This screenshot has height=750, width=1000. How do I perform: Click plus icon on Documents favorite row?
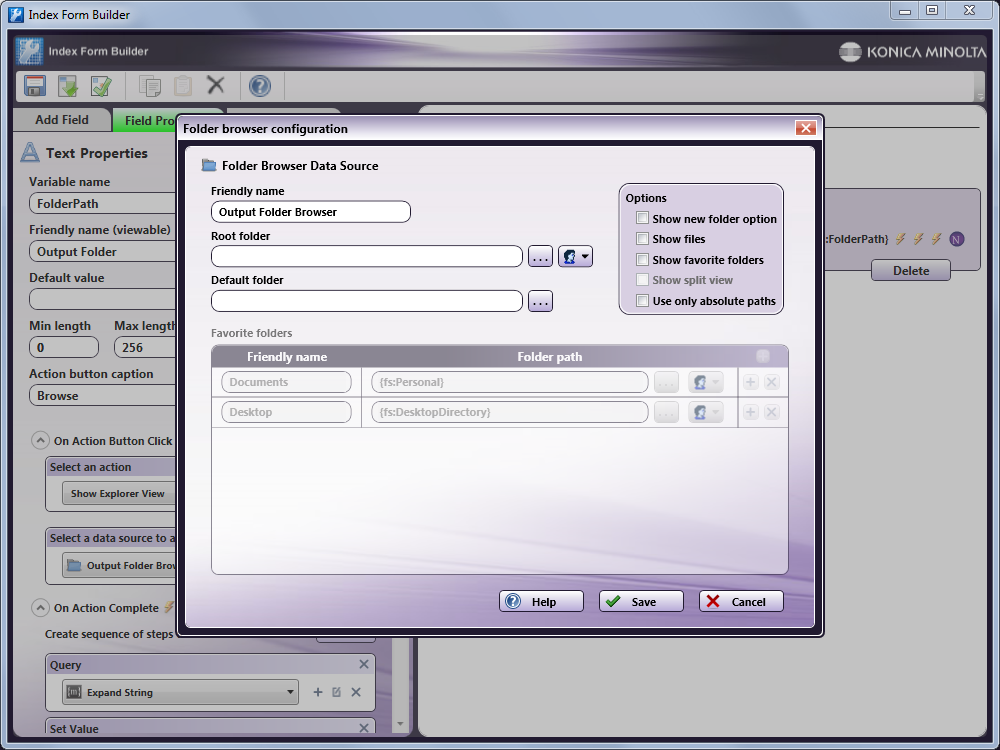(x=751, y=382)
